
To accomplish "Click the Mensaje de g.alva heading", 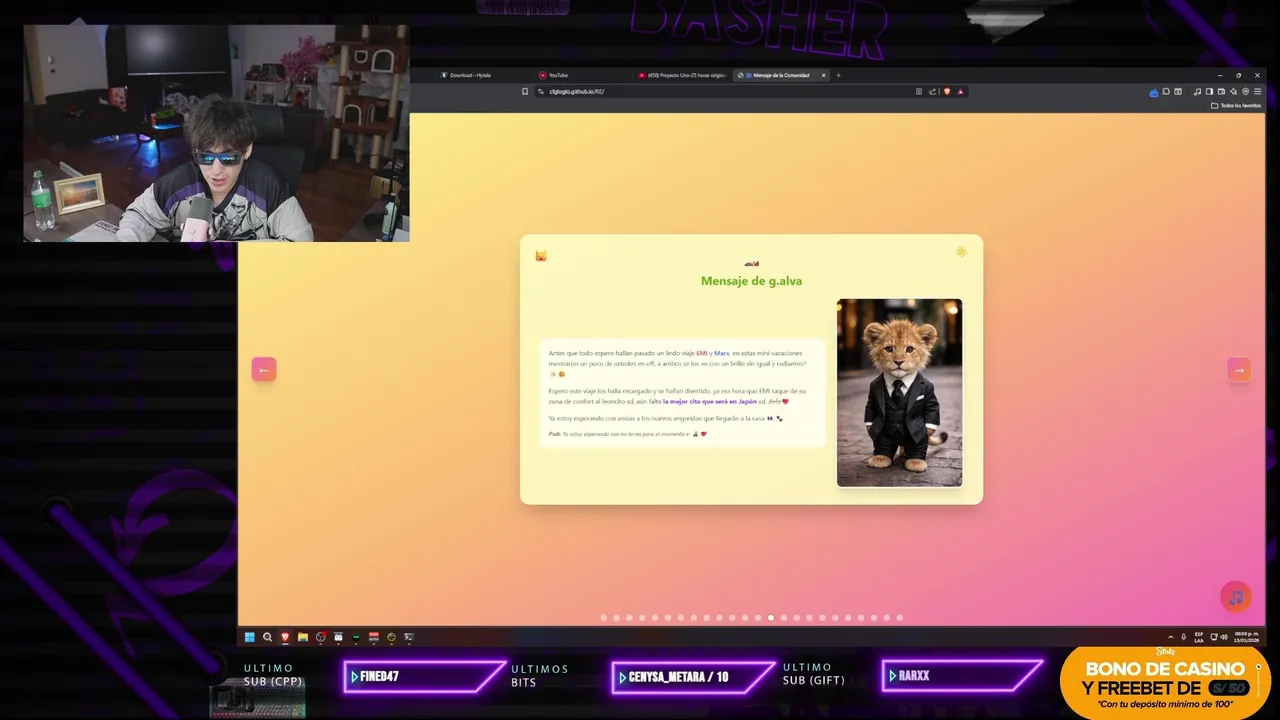I will tap(751, 281).
